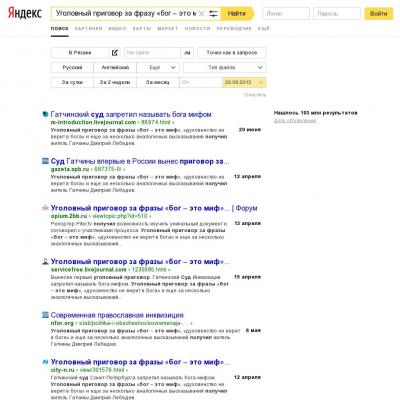Switch to the «Видео» tab
Viewport: 400px width, 400px height.
pyautogui.click(x=117, y=29)
